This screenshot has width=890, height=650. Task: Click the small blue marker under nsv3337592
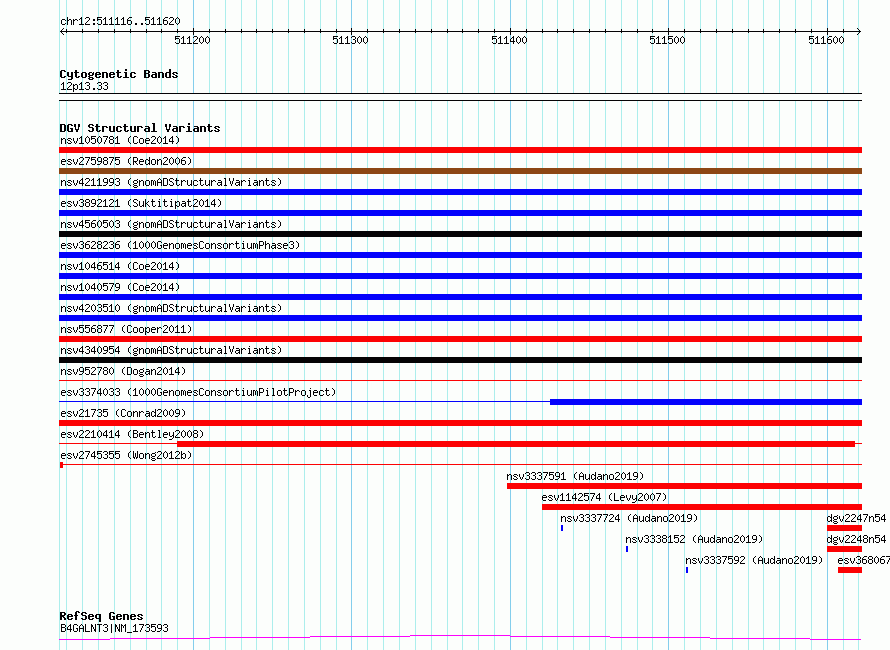[x=687, y=570]
